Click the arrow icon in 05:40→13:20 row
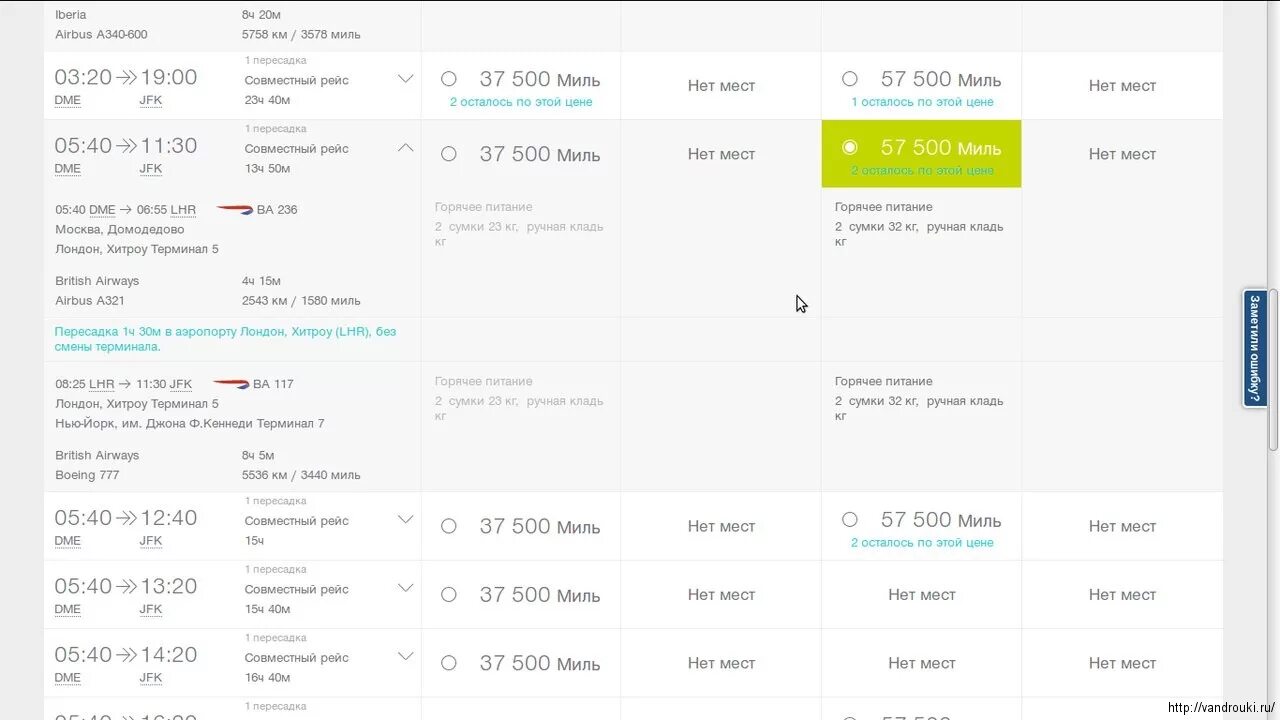 [x=126, y=586]
